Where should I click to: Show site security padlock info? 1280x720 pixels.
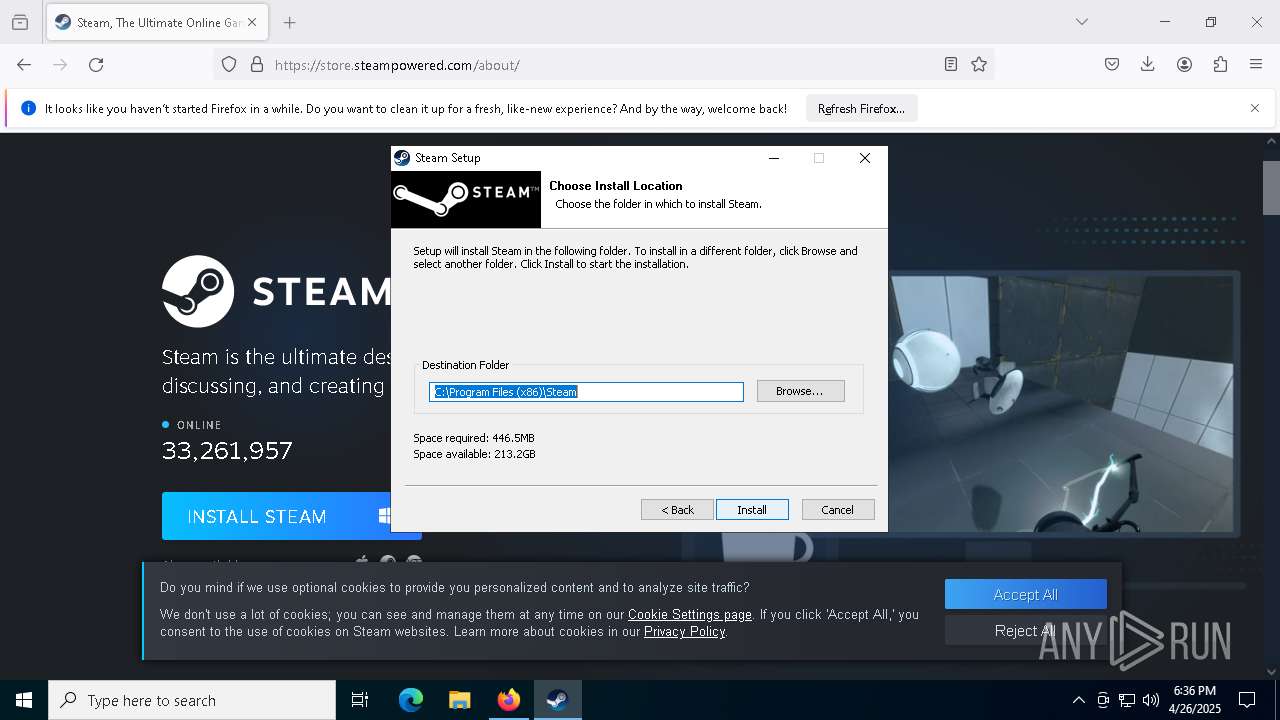click(257, 64)
